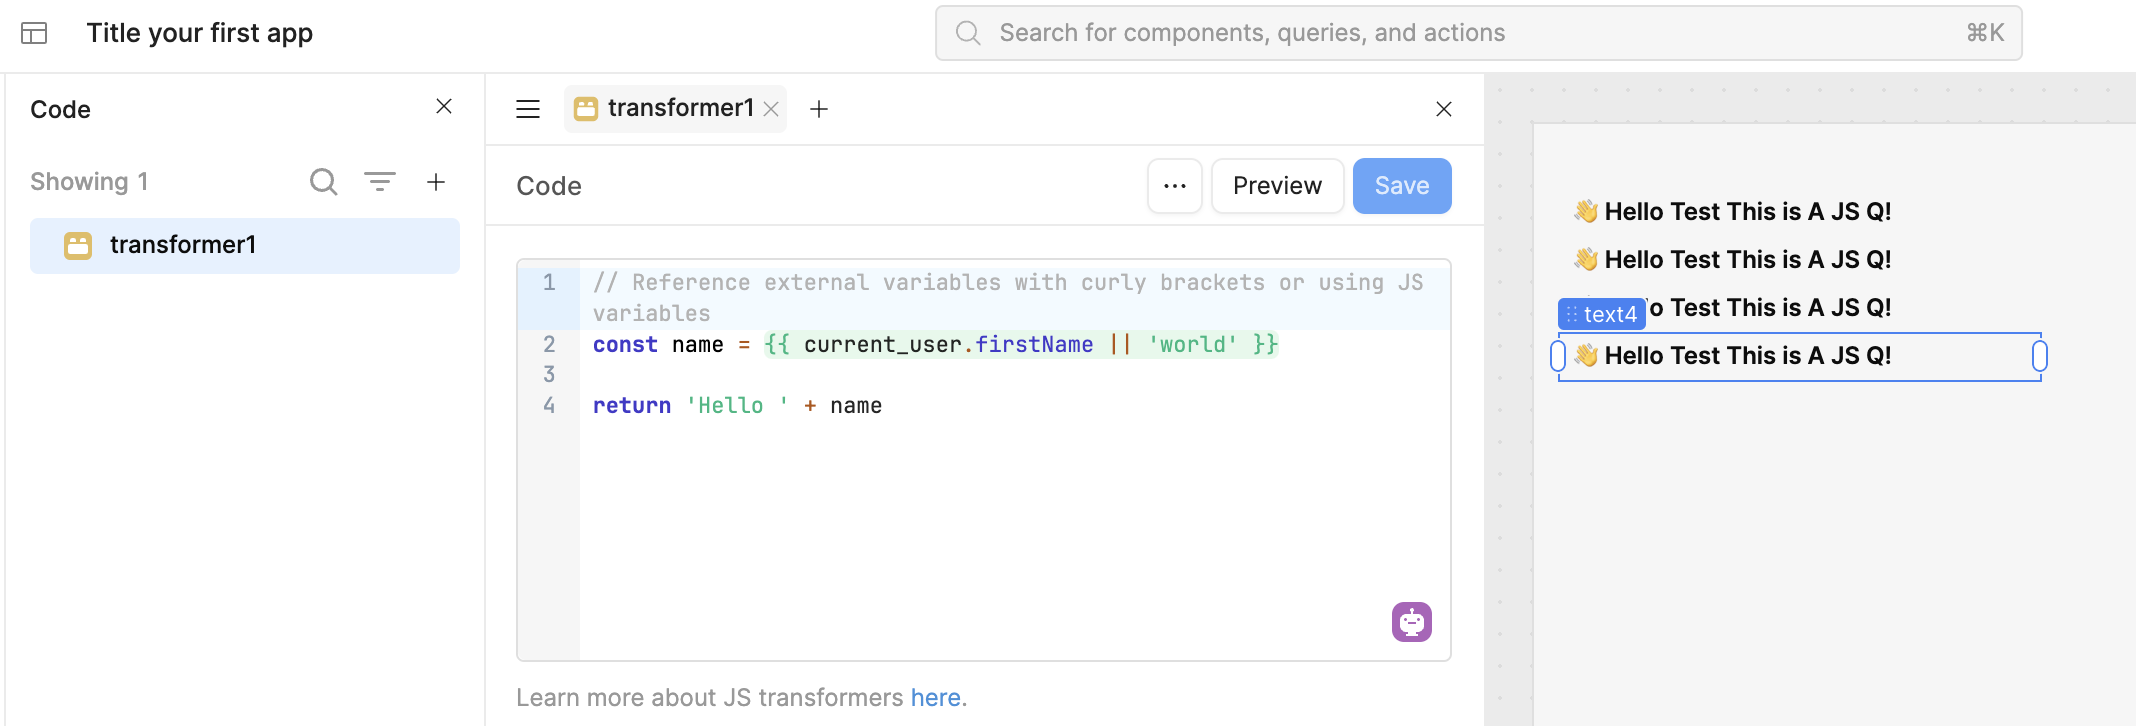The width and height of the screenshot is (2136, 726).
Task: Click the text4 component drag label
Action: click(x=1602, y=314)
